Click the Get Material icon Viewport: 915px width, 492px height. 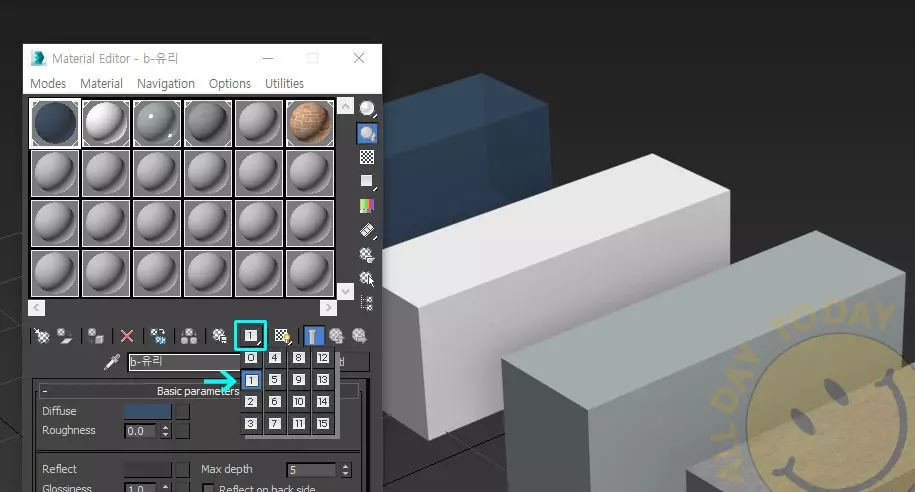point(41,336)
